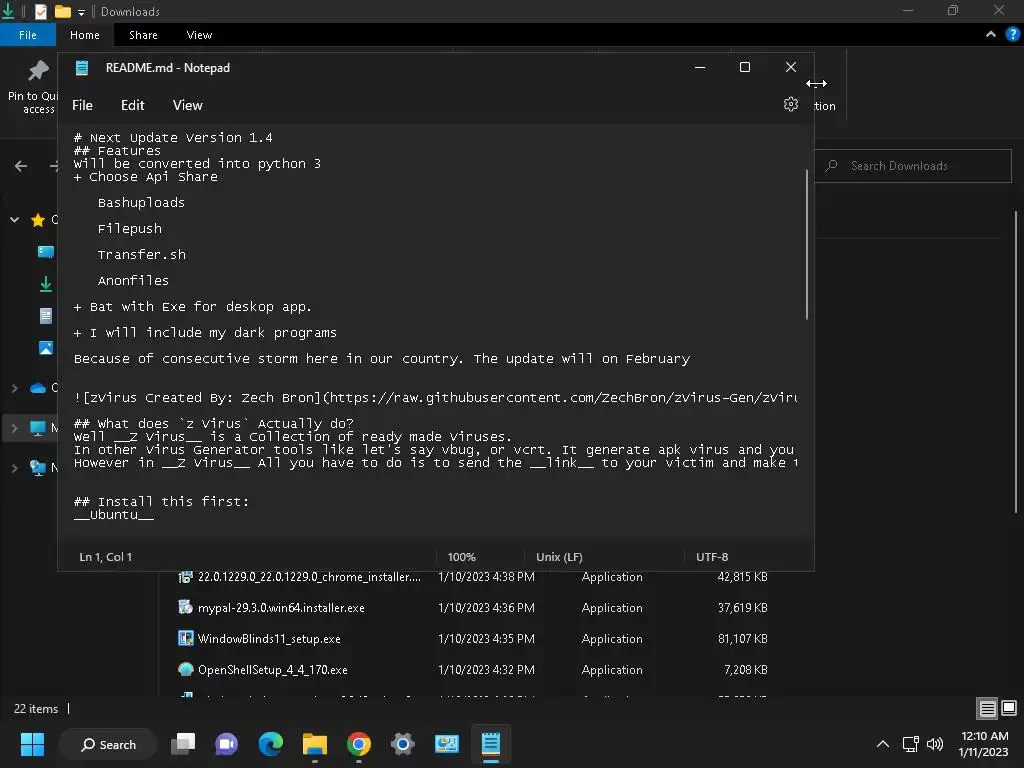Open the Windows Start menu
Screen dimensions: 1024x768
pos(32,744)
